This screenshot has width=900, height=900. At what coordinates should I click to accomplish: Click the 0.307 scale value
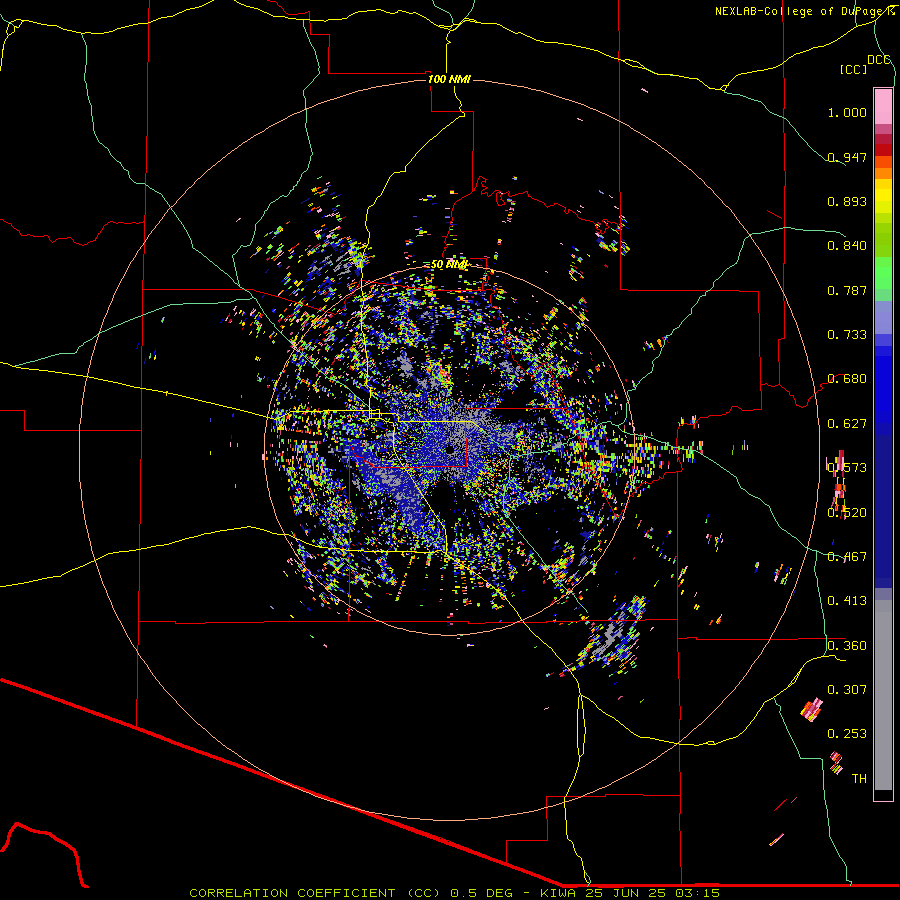coord(847,690)
